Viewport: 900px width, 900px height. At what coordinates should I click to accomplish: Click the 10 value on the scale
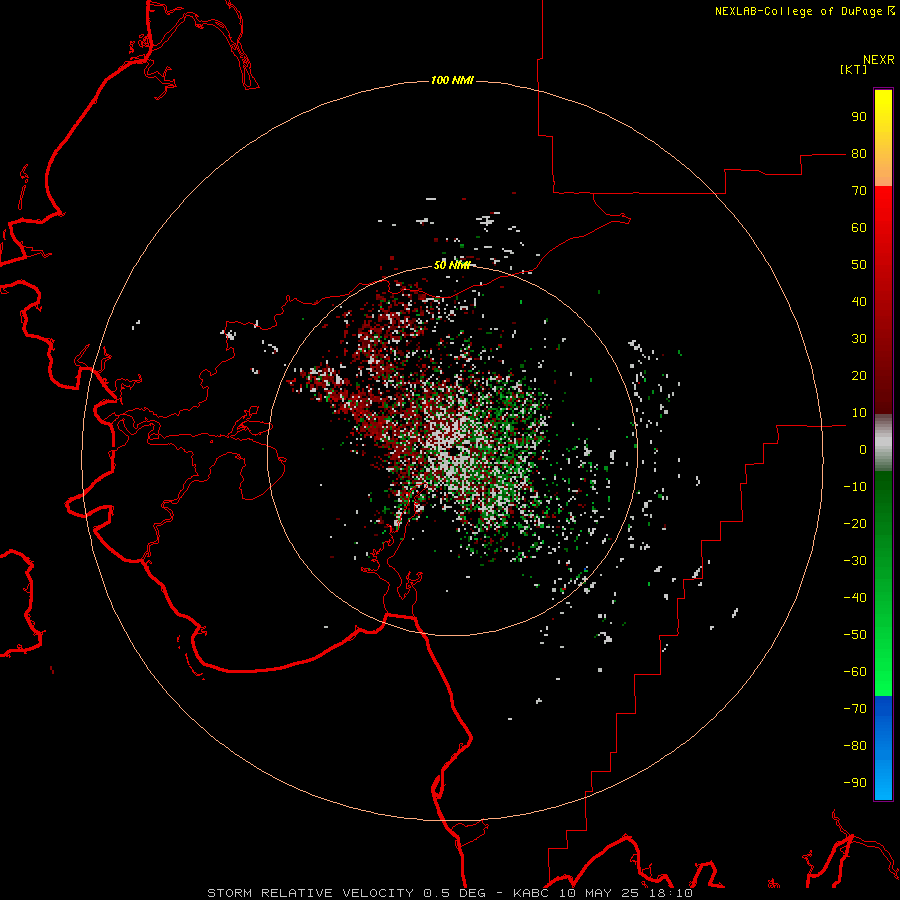859,413
